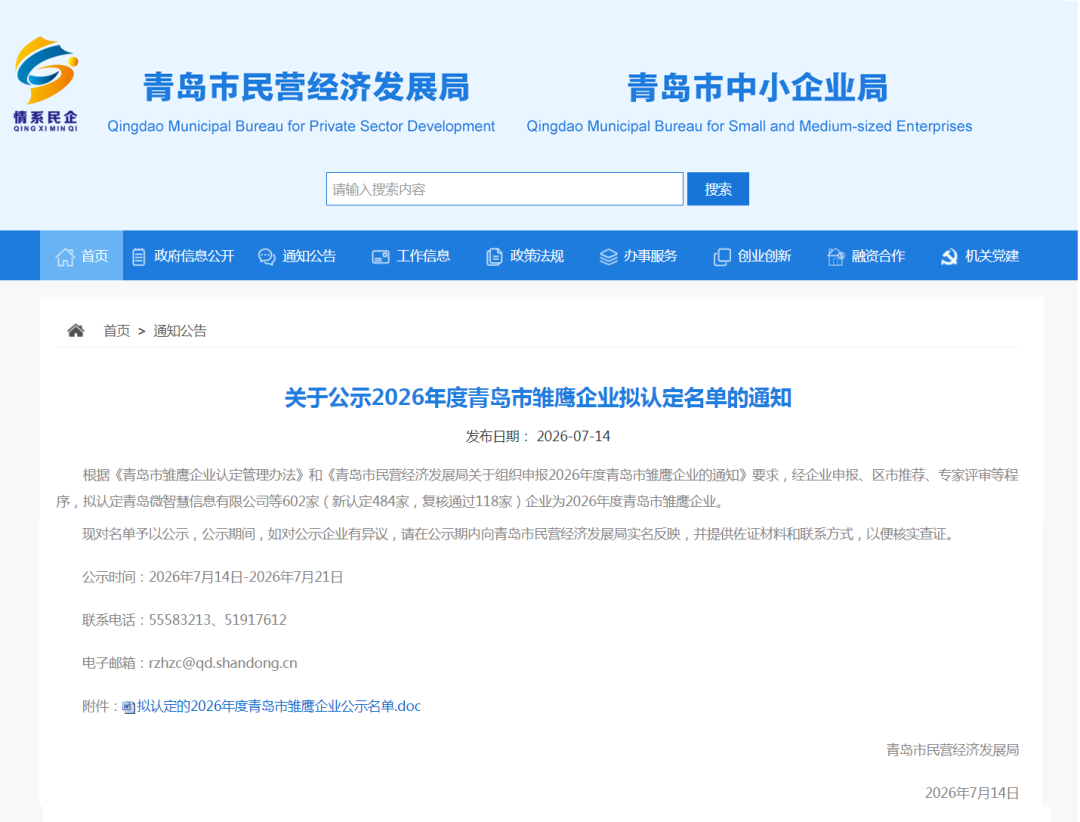The image size is (1080, 822).
Task: Click the 搜索 search button
Action: click(718, 189)
